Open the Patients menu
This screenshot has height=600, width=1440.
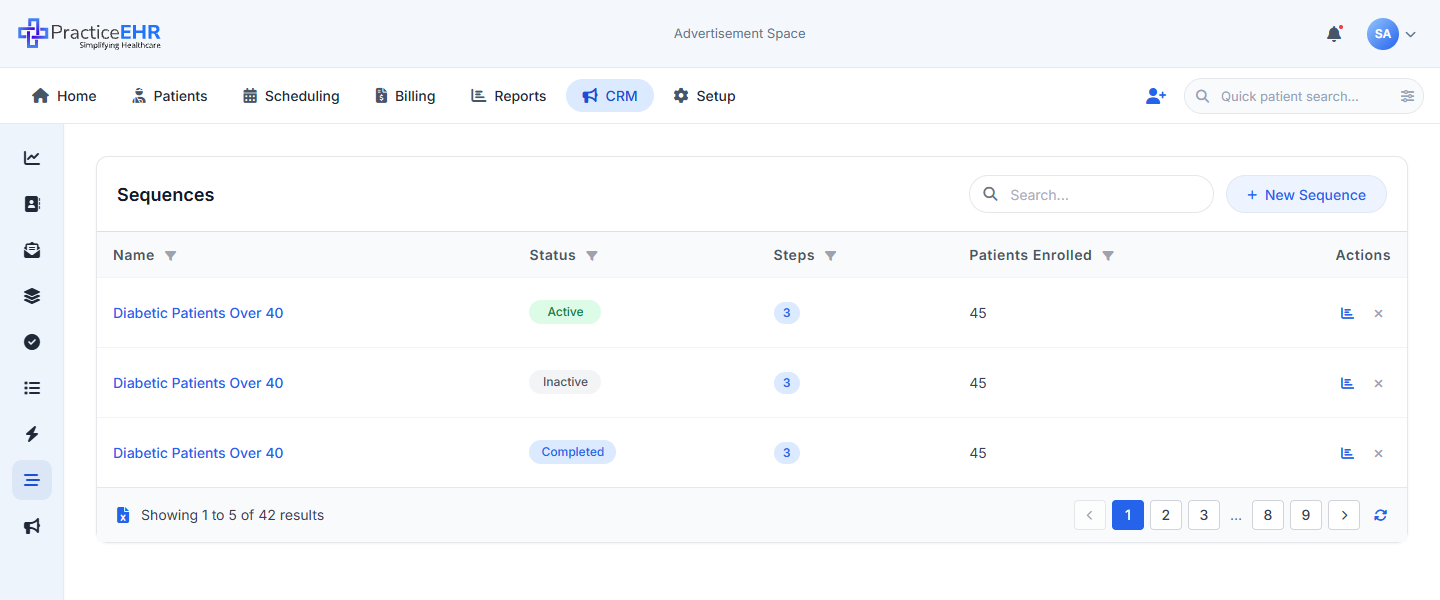[170, 96]
